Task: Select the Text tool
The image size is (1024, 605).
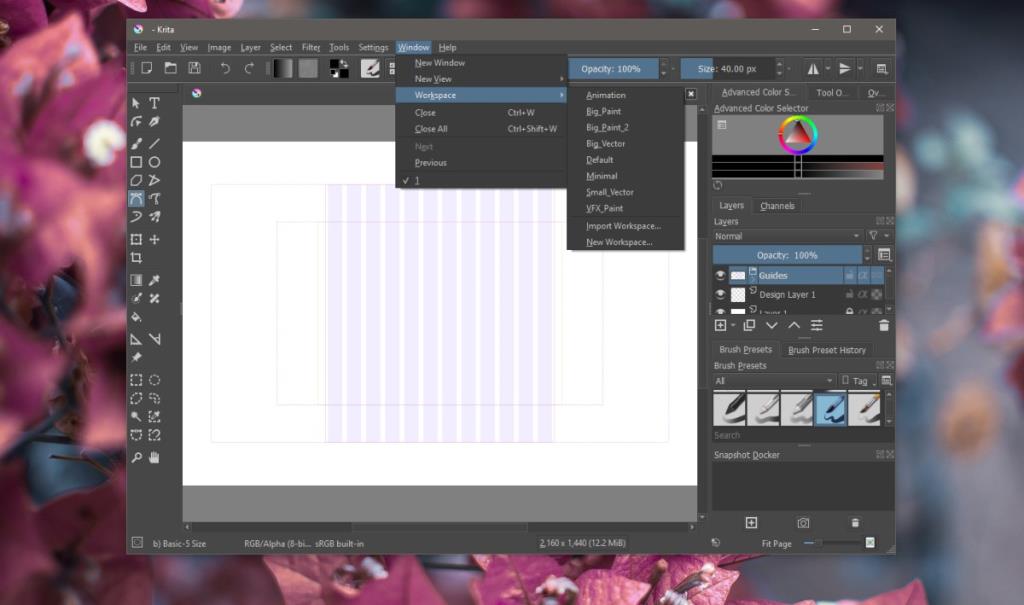Action: 153,103
